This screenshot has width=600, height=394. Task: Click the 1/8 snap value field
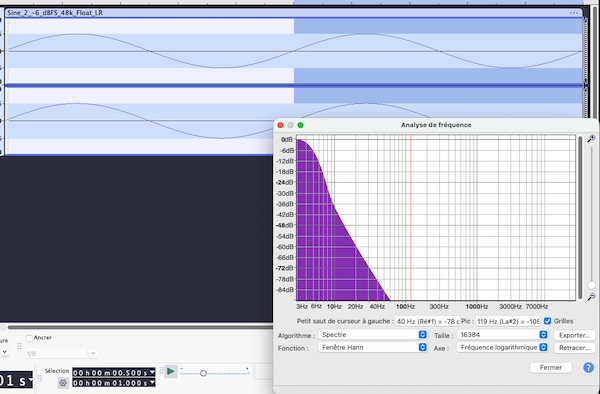click(x=57, y=353)
